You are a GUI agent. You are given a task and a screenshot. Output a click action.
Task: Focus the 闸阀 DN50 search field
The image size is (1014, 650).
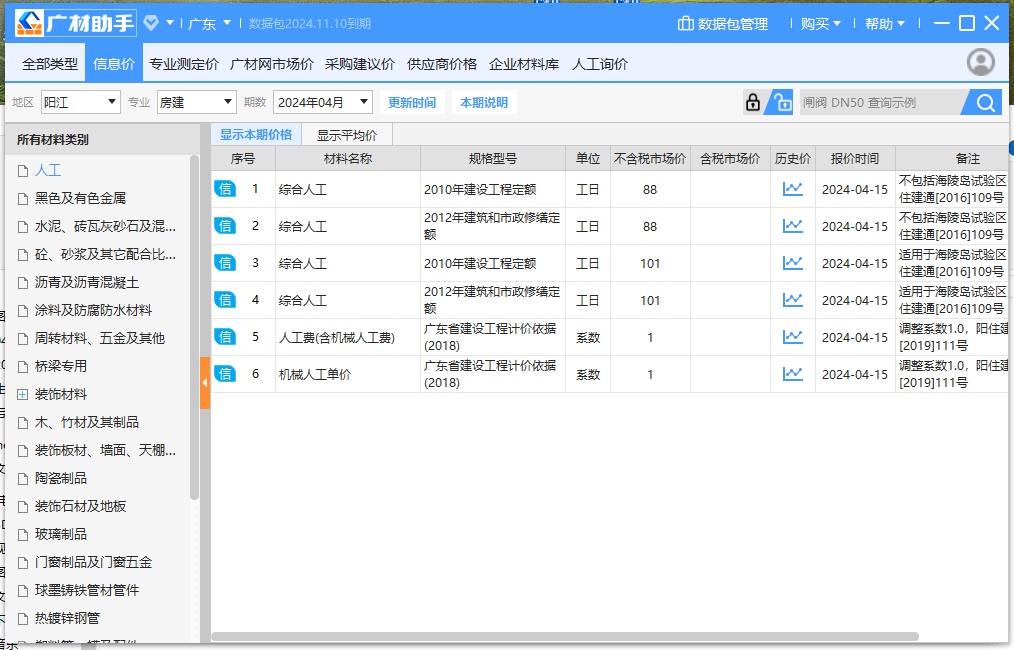881,102
